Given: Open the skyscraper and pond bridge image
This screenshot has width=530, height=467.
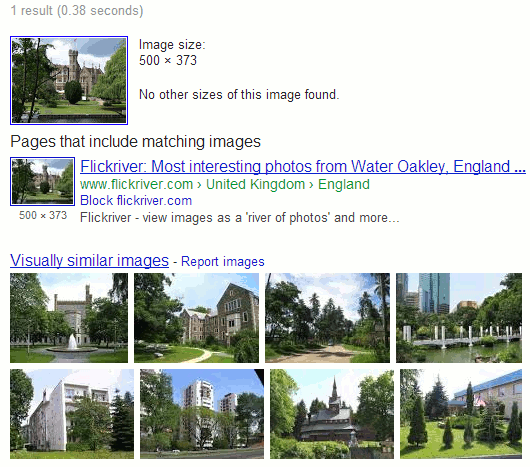Looking at the screenshot, I should coord(459,318).
